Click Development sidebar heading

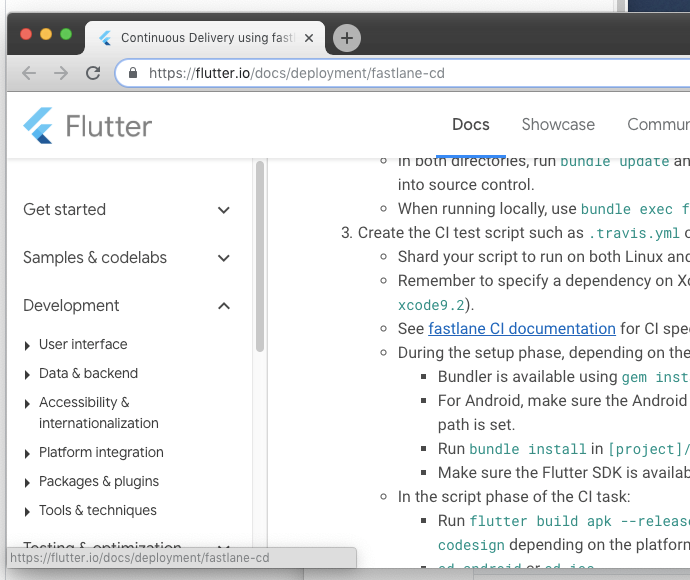(x=71, y=305)
